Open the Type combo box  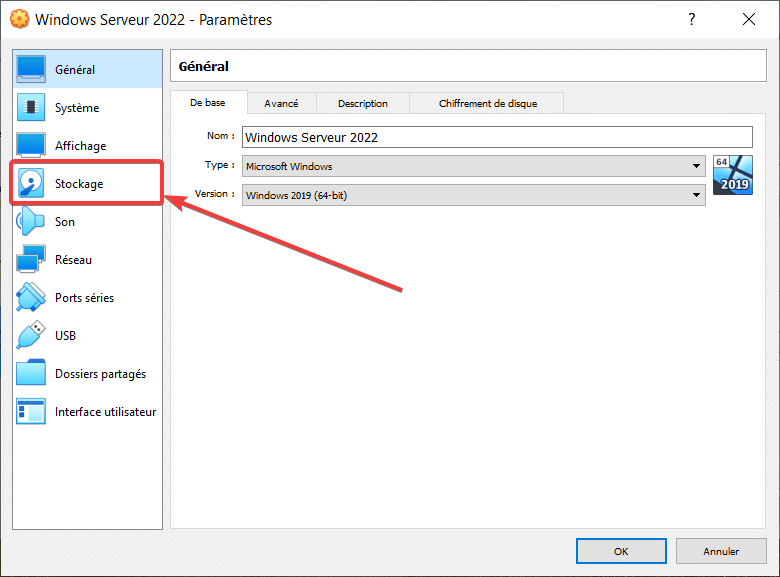(x=474, y=166)
